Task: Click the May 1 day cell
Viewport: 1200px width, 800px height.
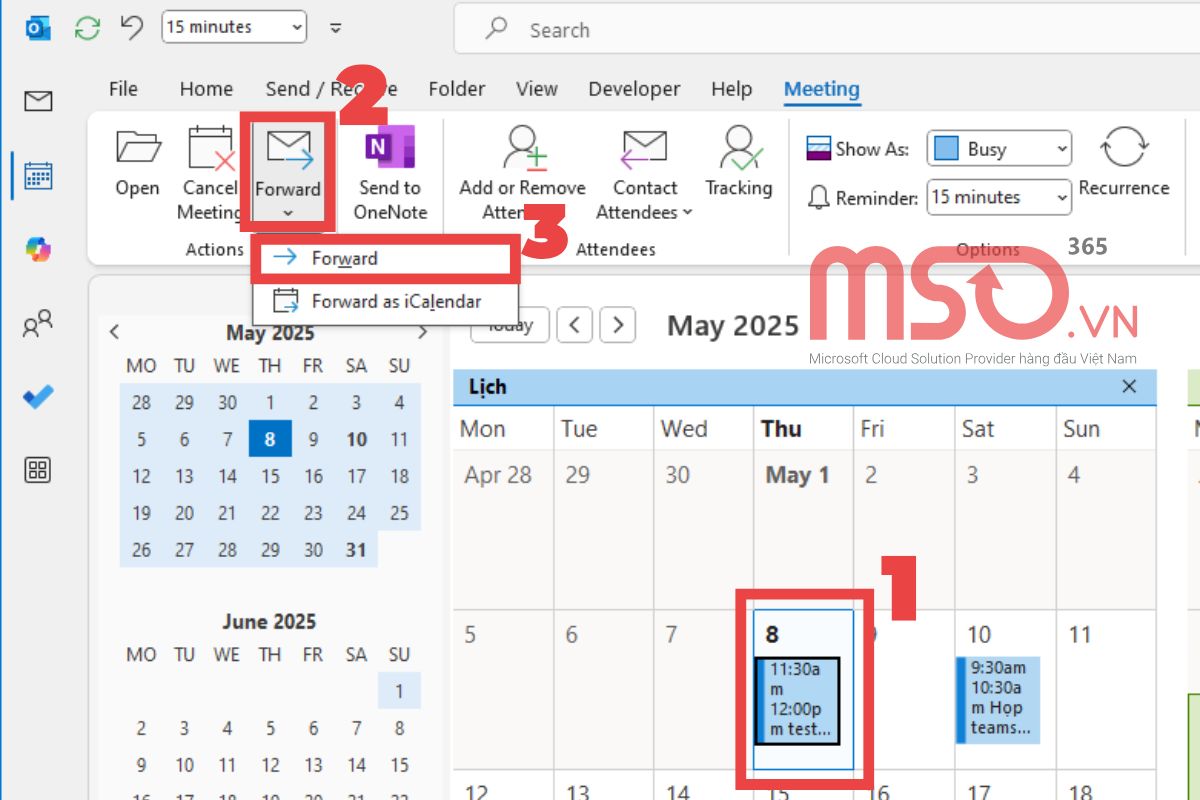Action: [x=803, y=530]
